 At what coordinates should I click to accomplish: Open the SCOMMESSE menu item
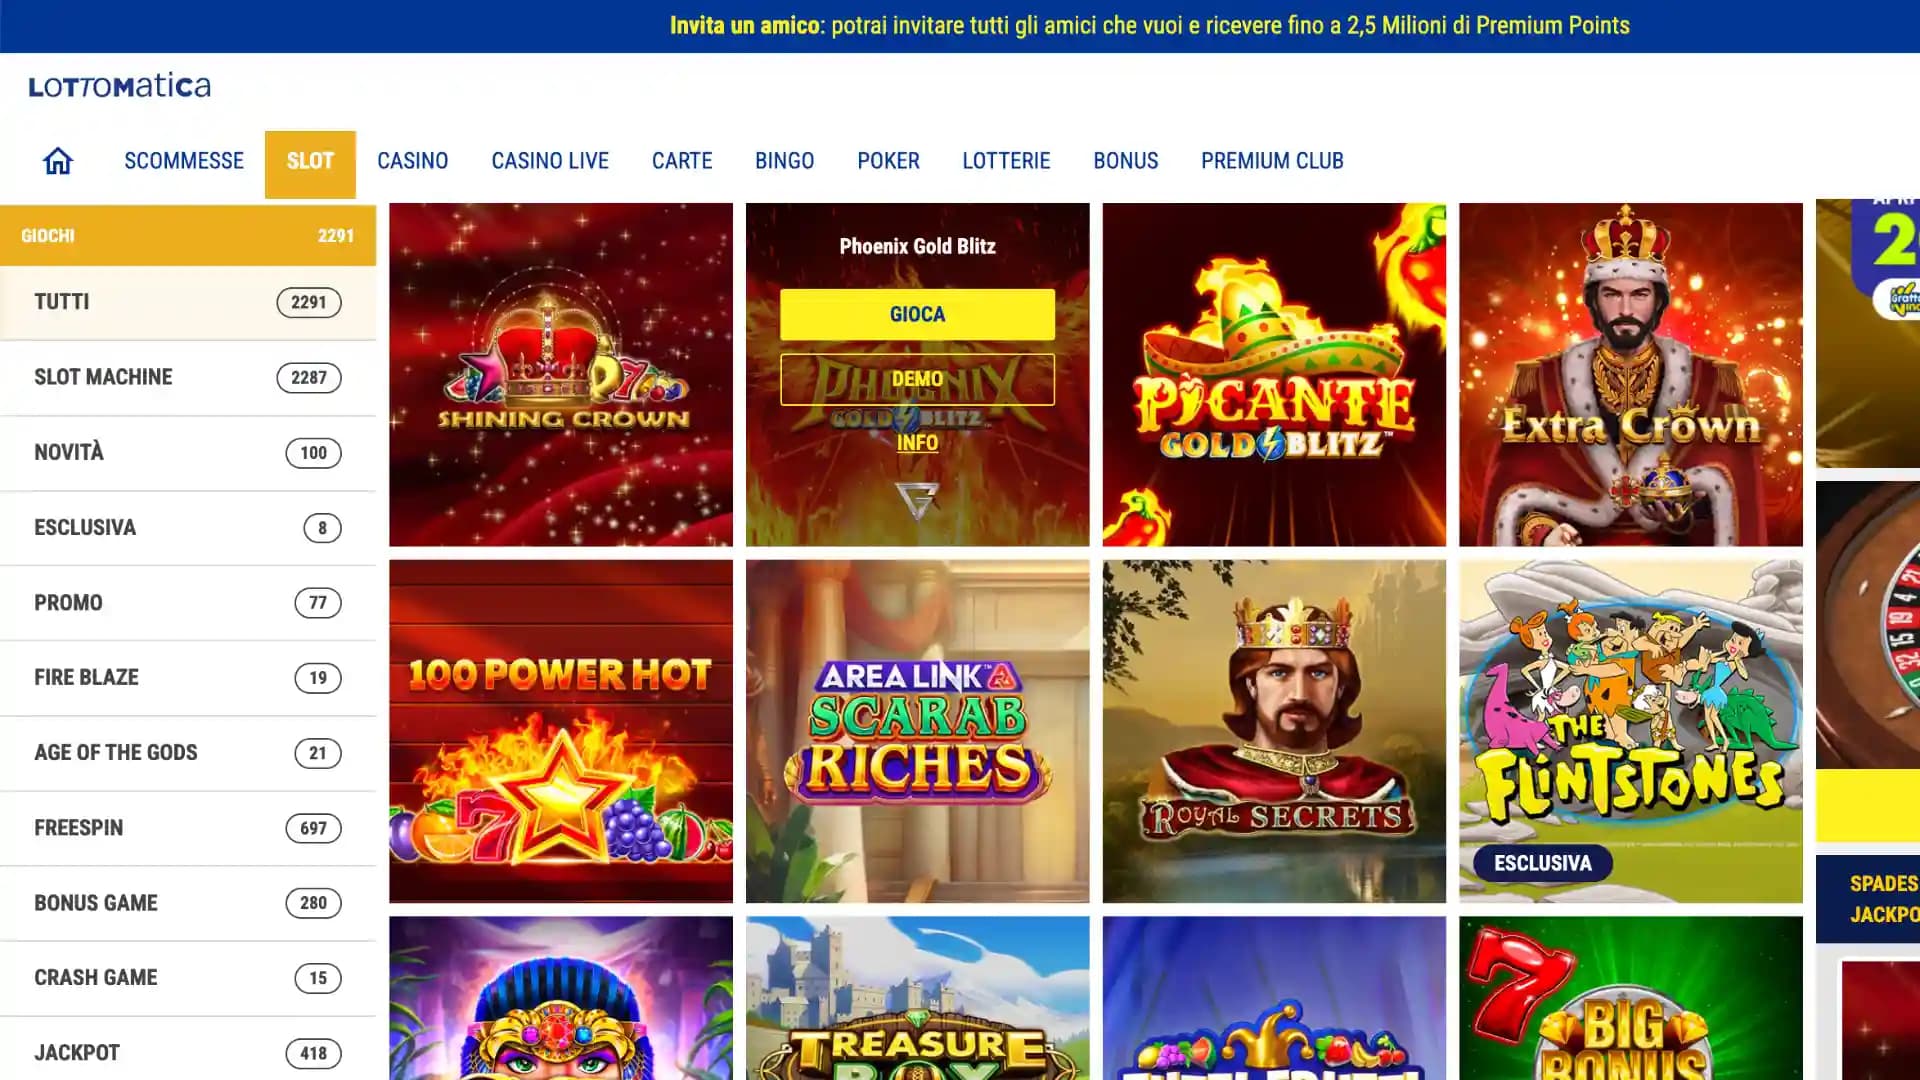pyautogui.click(x=184, y=161)
